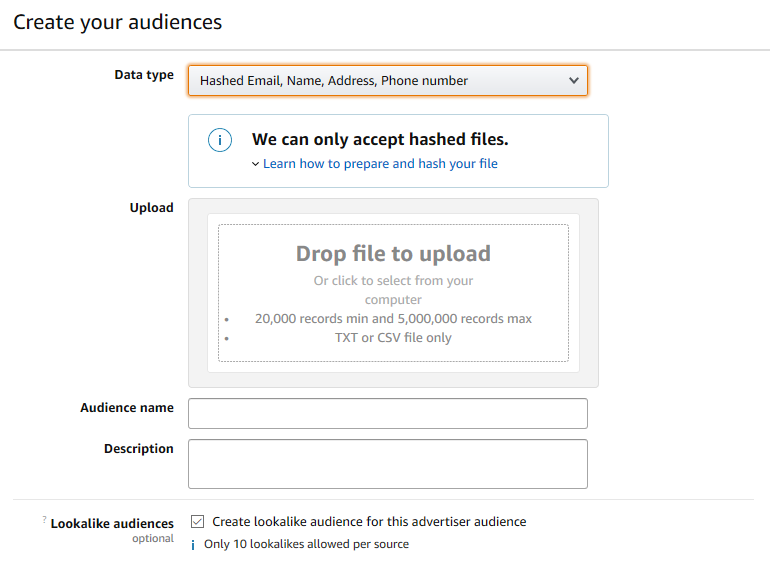Image resolution: width=770 pixels, height=563 pixels.
Task: Open the Data type dropdown
Action: [x=387, y=81]
